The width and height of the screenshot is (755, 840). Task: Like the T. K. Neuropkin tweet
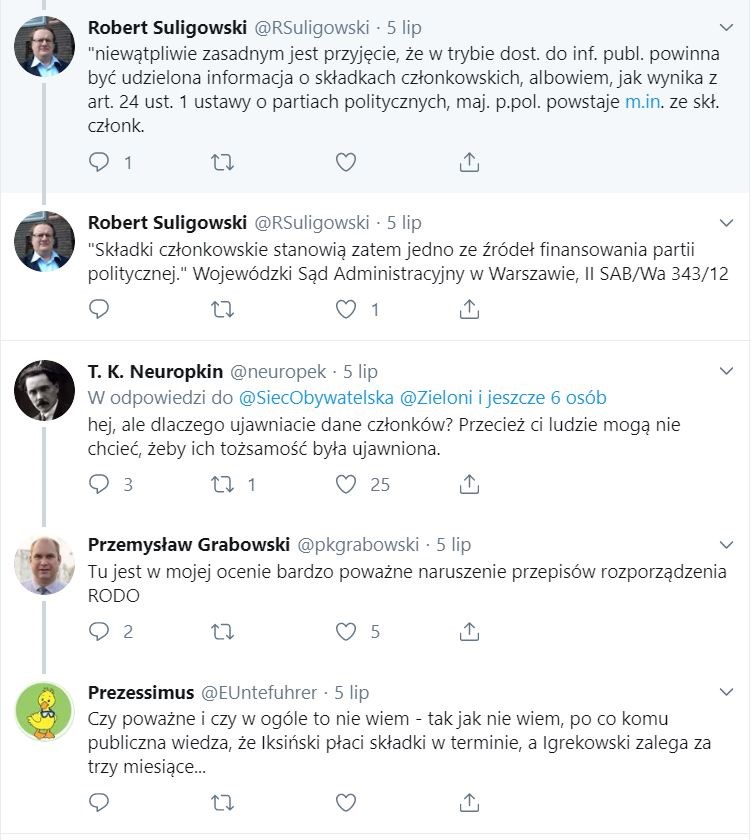point(346,485)
